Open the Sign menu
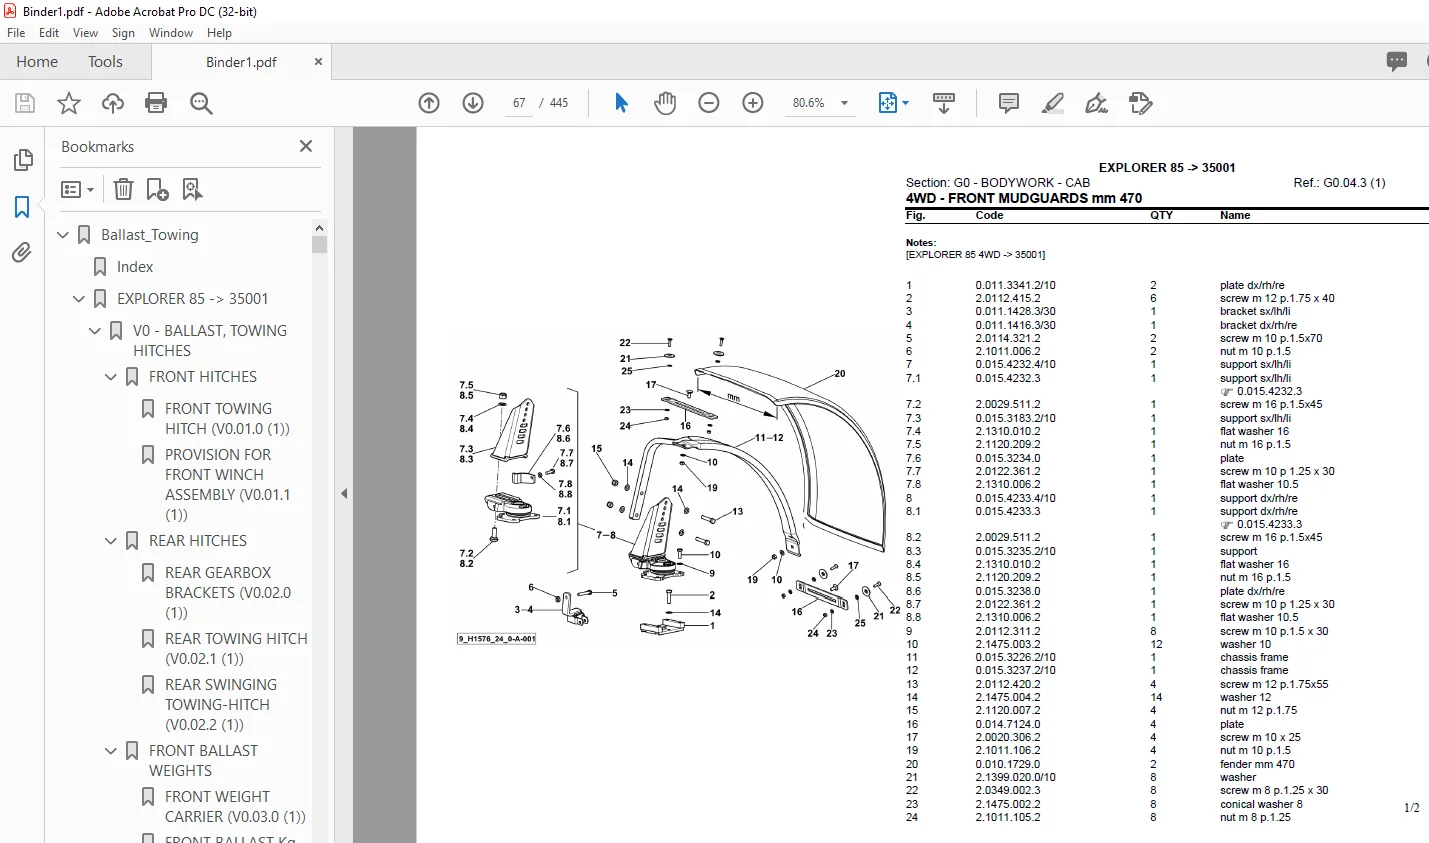The width and height of the screenshot is (1429, 843). pos(123,33)
